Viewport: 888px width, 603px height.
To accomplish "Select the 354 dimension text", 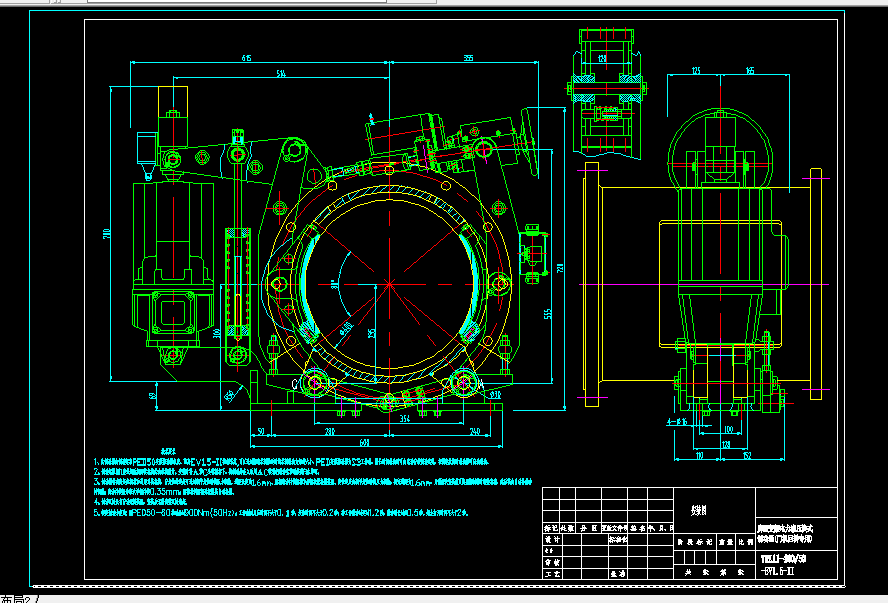I will coord(405,419).
